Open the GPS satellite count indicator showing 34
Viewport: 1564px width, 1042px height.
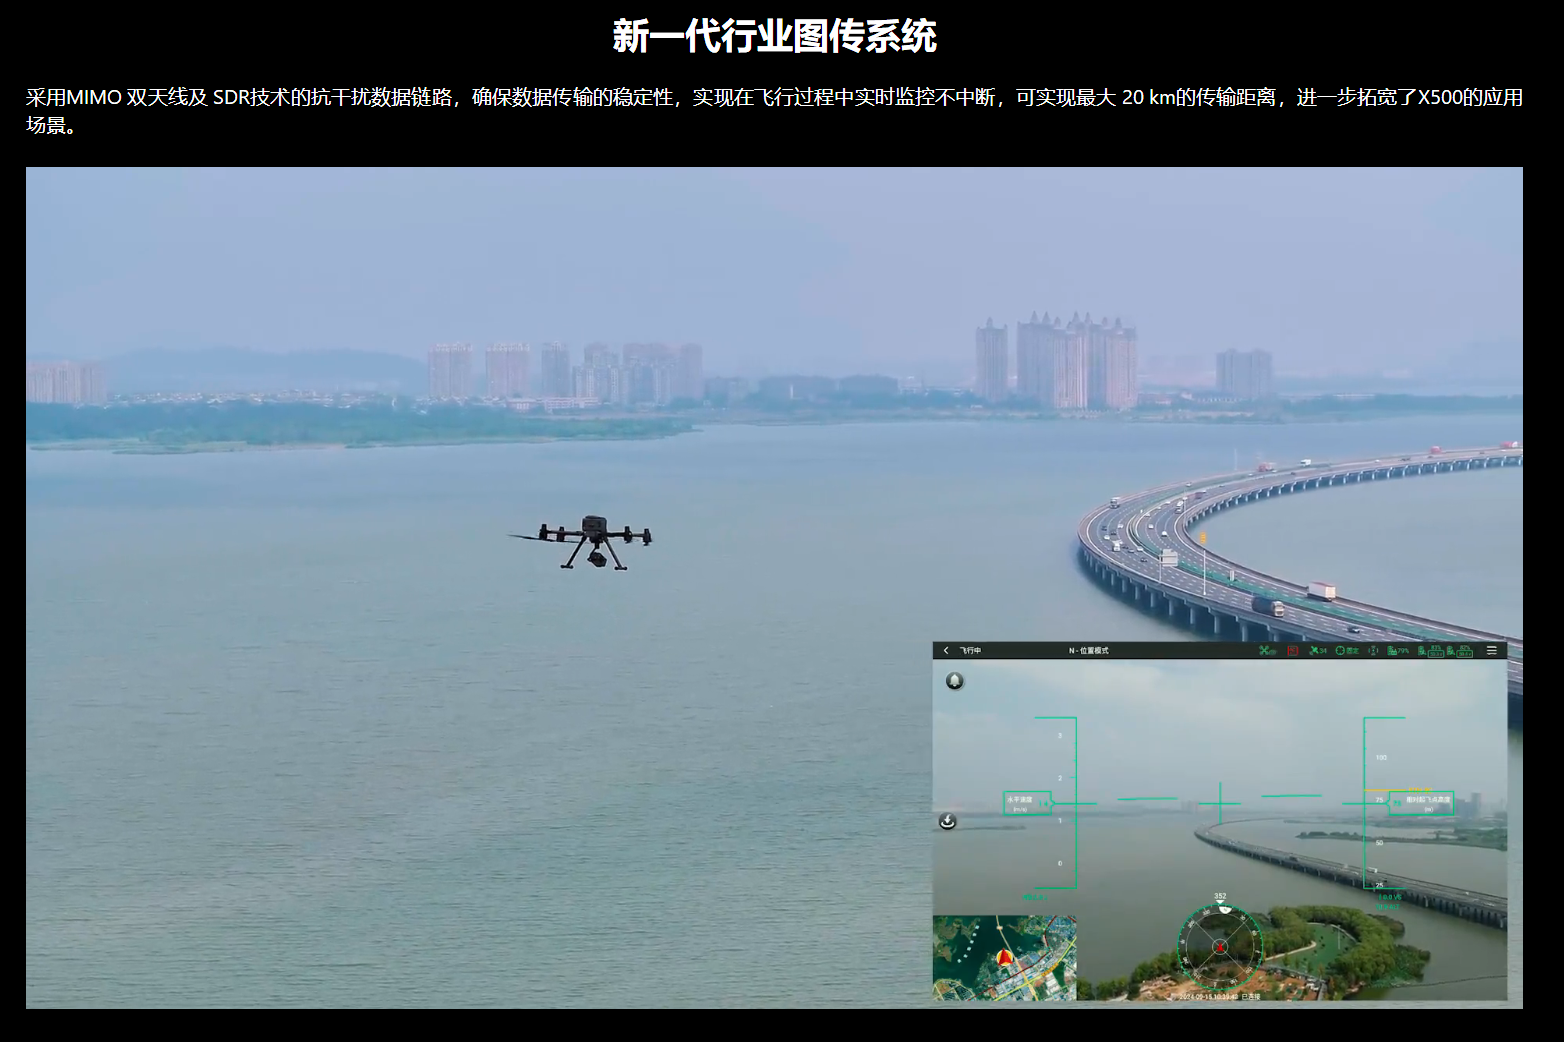pos(1317,650)
